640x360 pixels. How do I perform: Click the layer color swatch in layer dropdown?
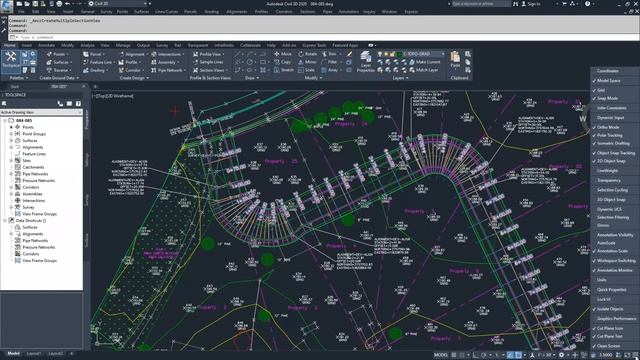(x=400, y=54)
